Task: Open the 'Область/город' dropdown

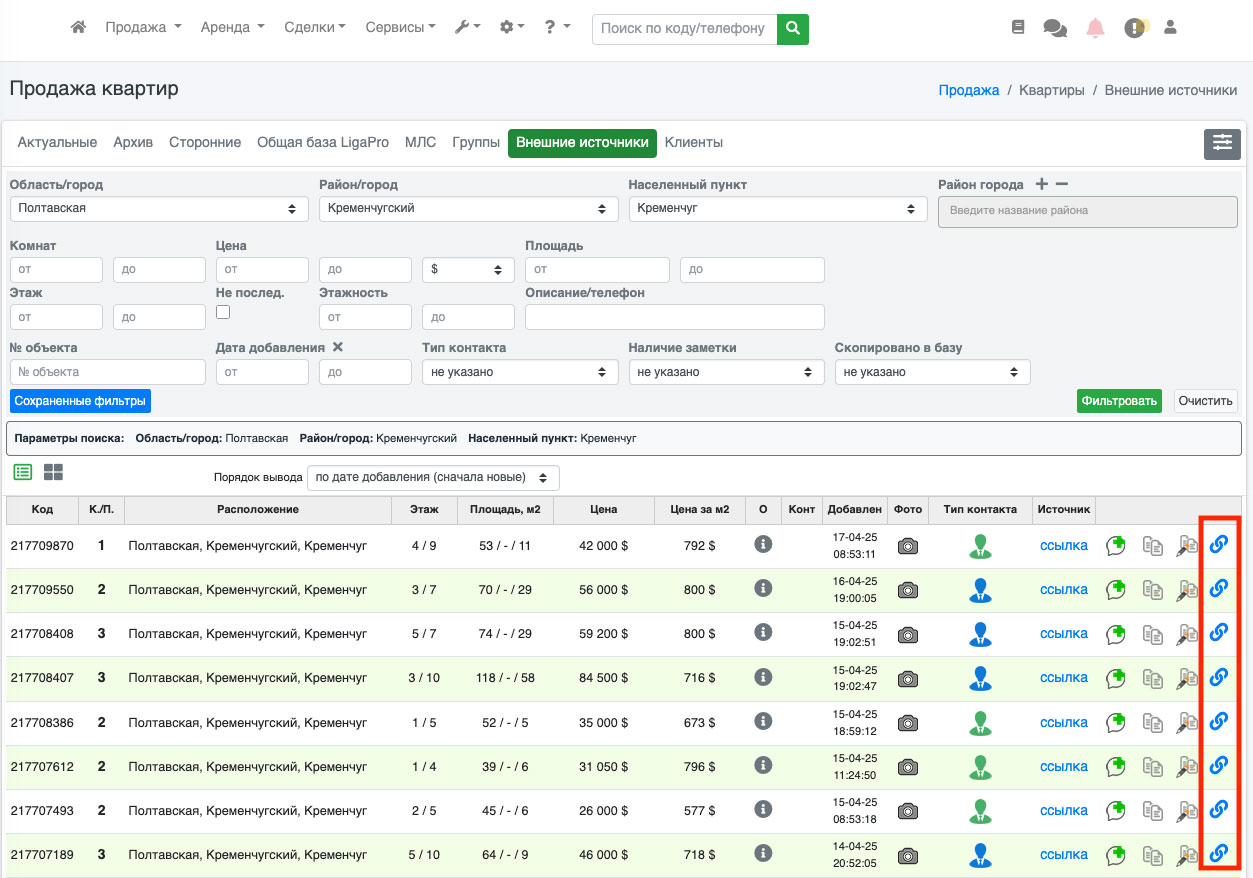Action: coord(159,209)
